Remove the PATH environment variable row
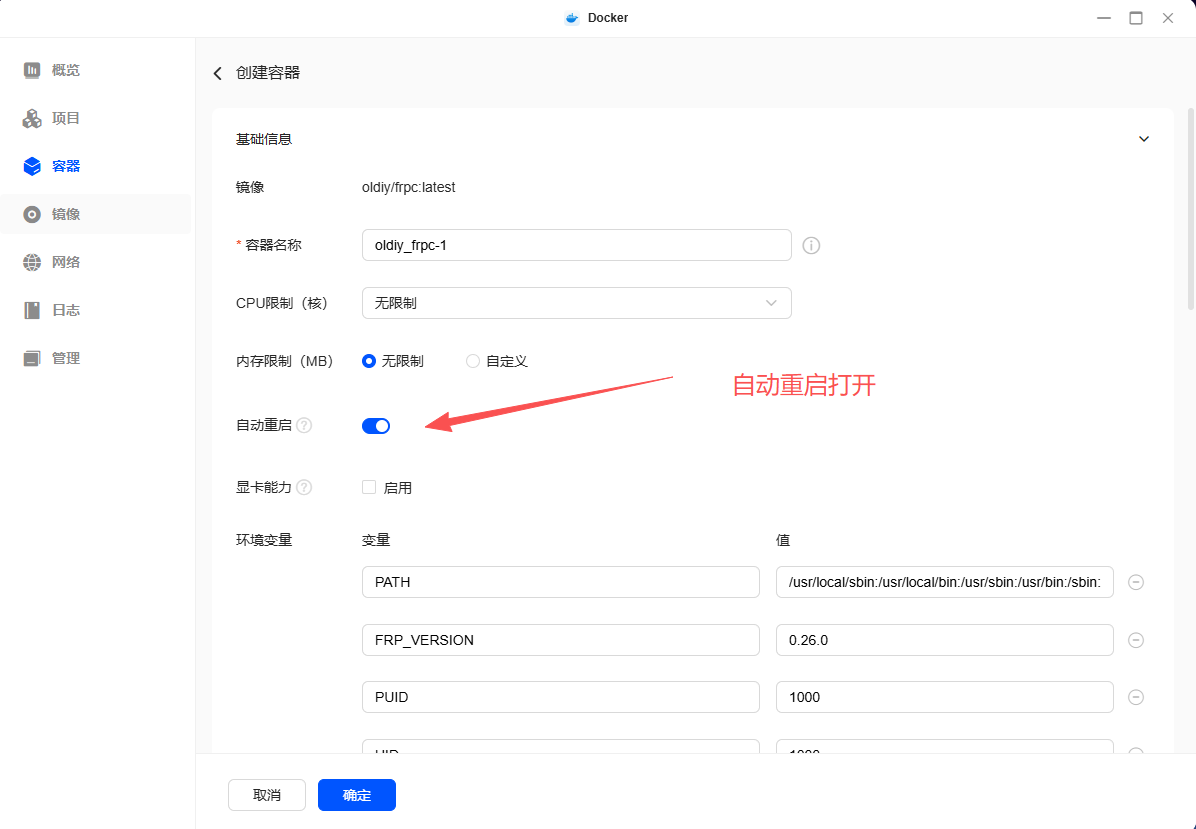 (x=1136, y=582)
